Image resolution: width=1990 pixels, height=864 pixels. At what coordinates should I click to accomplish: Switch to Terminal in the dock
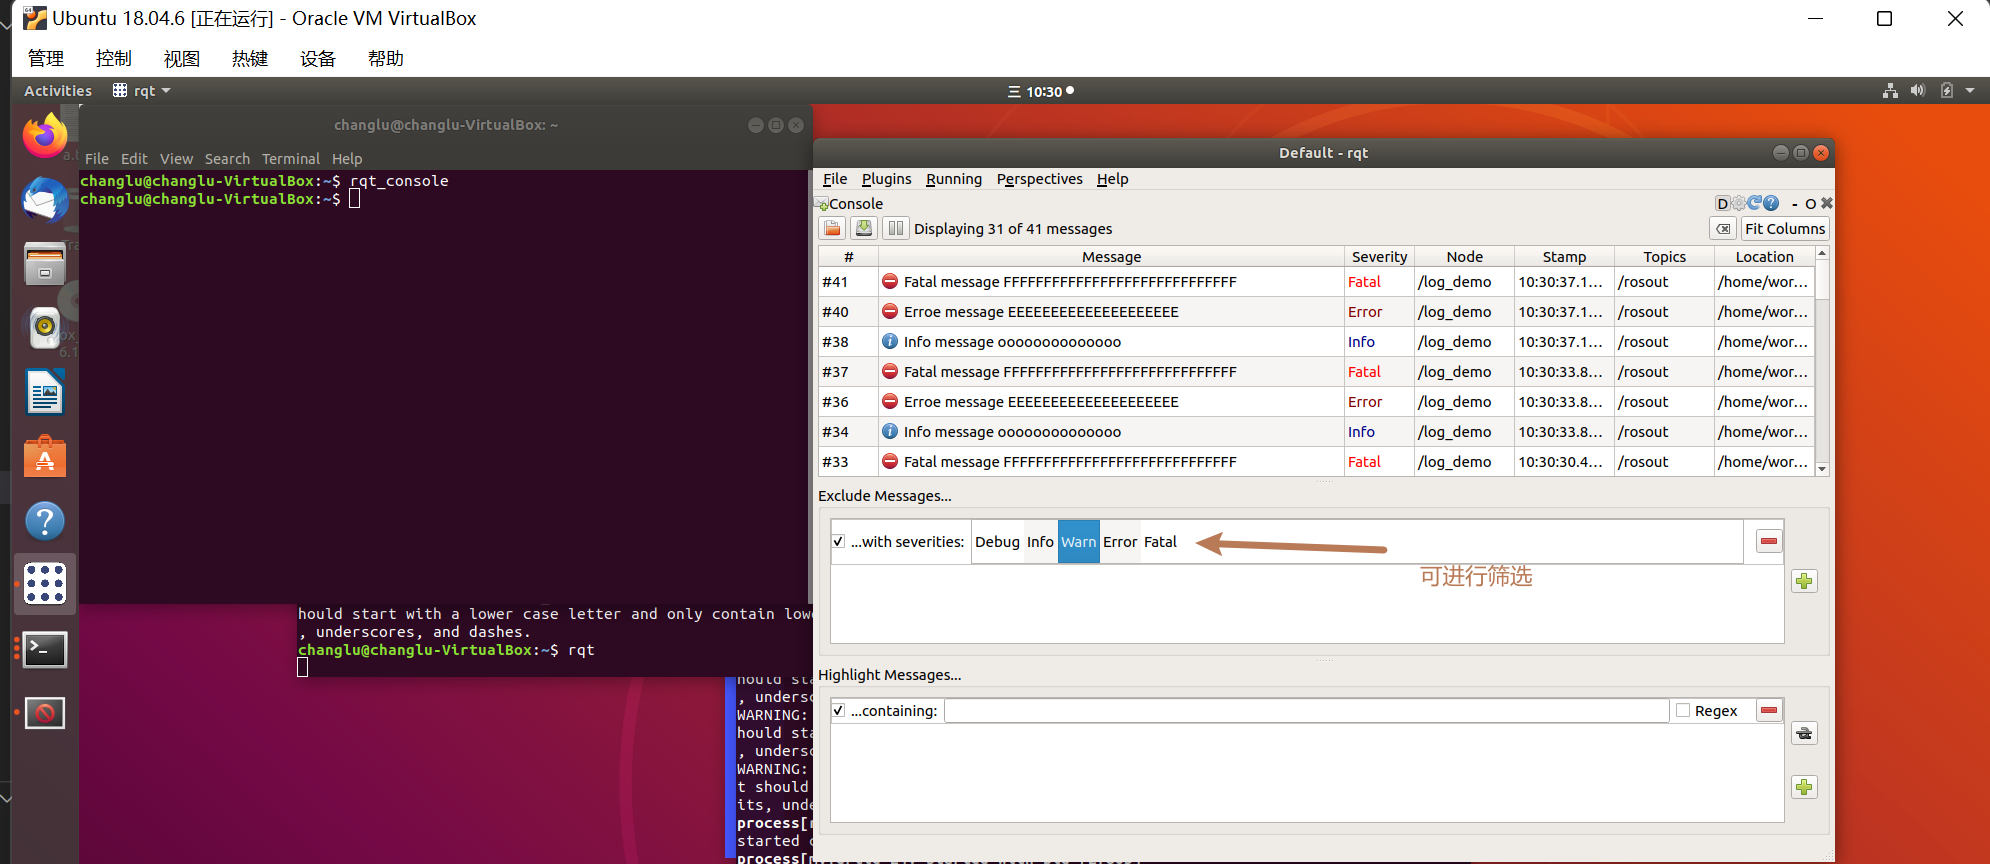45,649
